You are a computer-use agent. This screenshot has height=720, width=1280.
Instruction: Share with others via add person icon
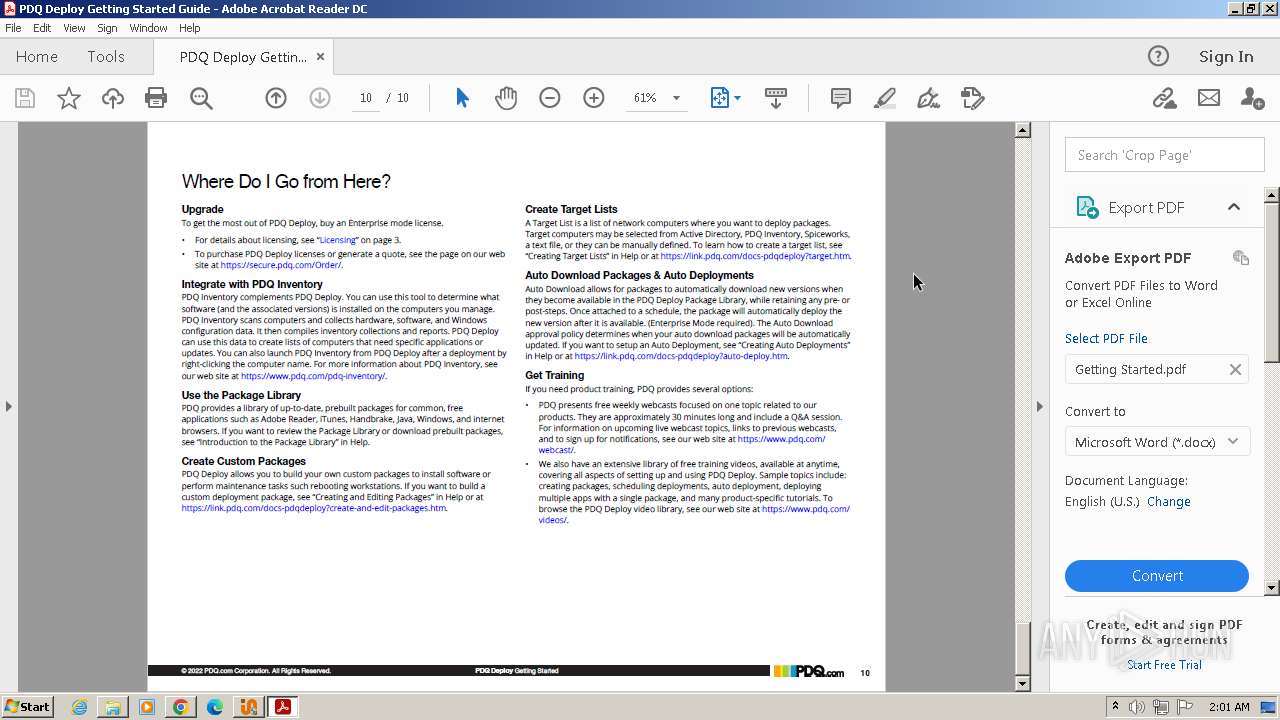point(1252,98)
